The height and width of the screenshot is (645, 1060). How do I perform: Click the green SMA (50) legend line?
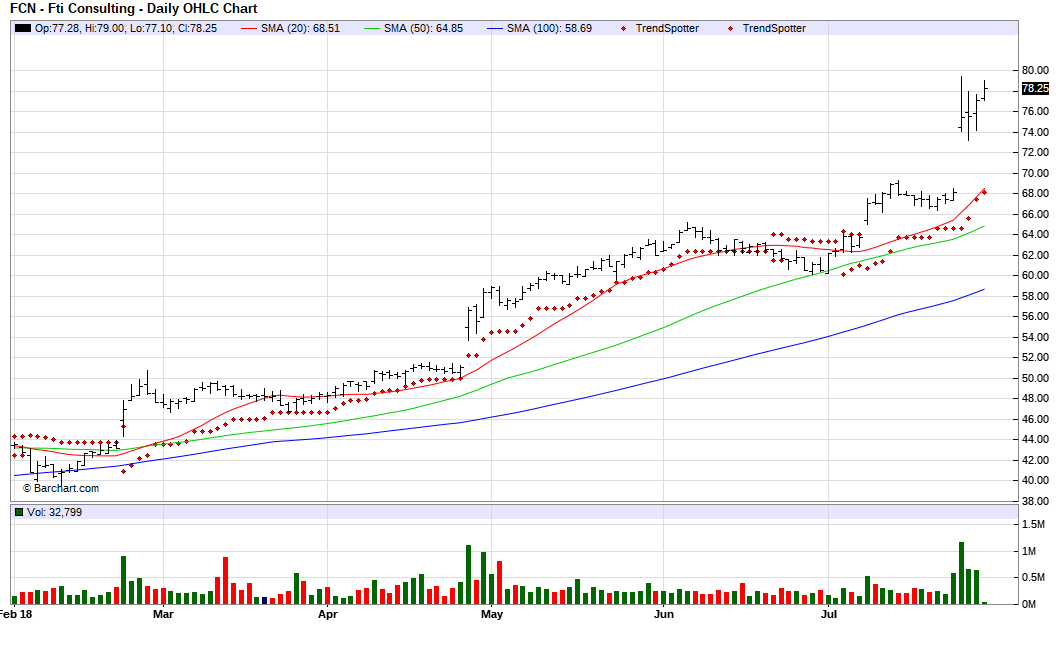pos(372,28)
